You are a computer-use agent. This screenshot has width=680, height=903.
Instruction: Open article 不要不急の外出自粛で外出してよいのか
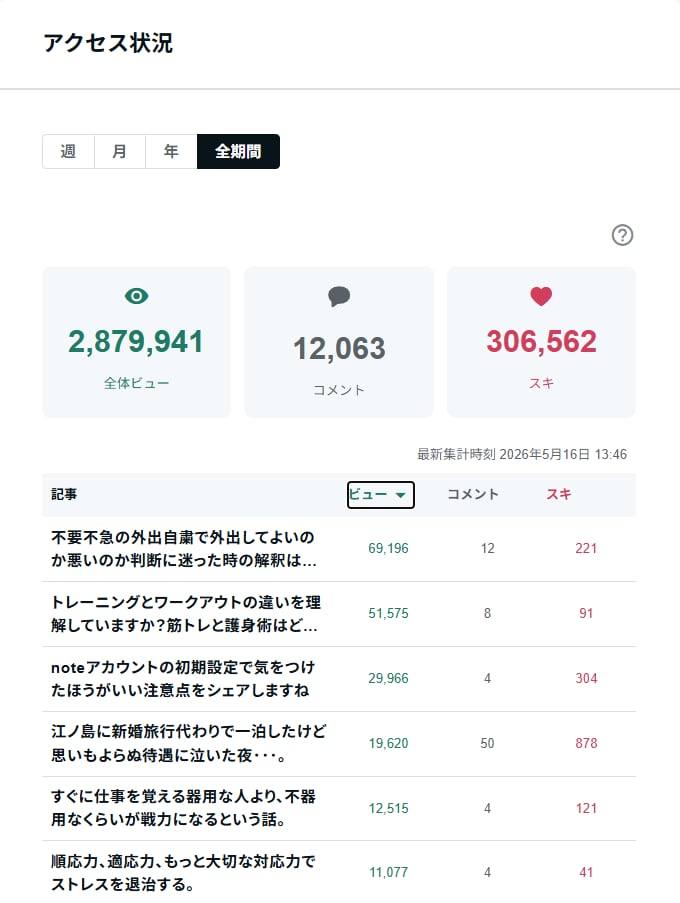coord(184,549)
